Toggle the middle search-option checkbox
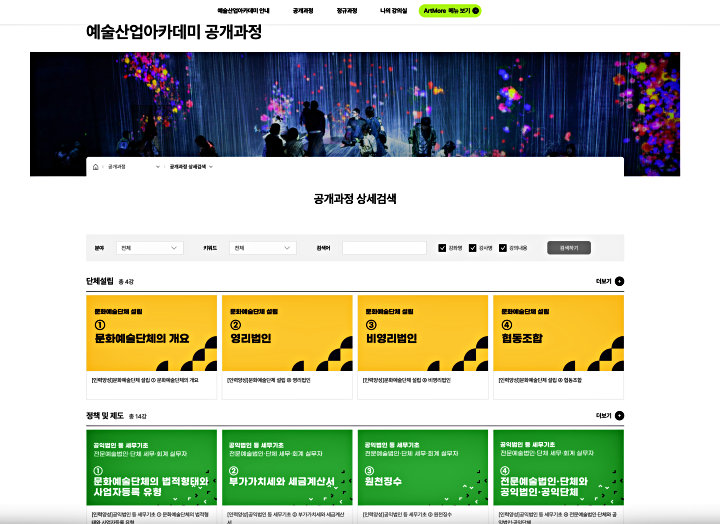 (472, 248)
